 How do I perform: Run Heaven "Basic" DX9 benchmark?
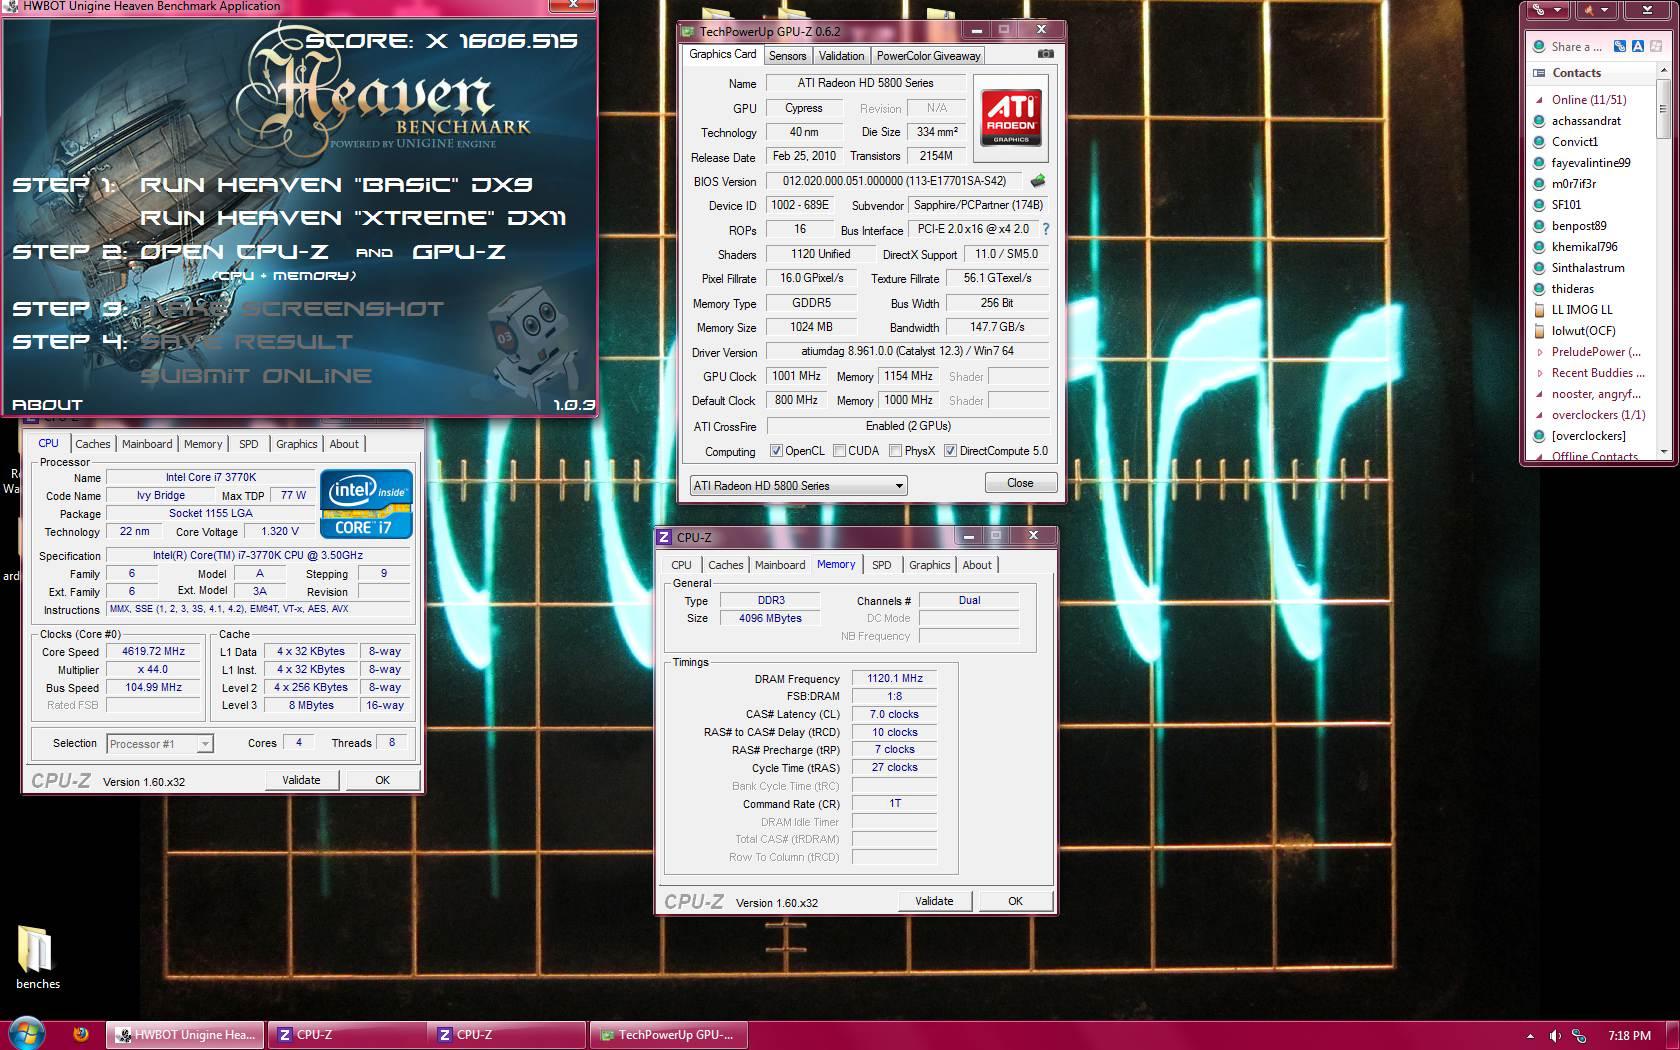pyautogui.click(x=336, y=185)
